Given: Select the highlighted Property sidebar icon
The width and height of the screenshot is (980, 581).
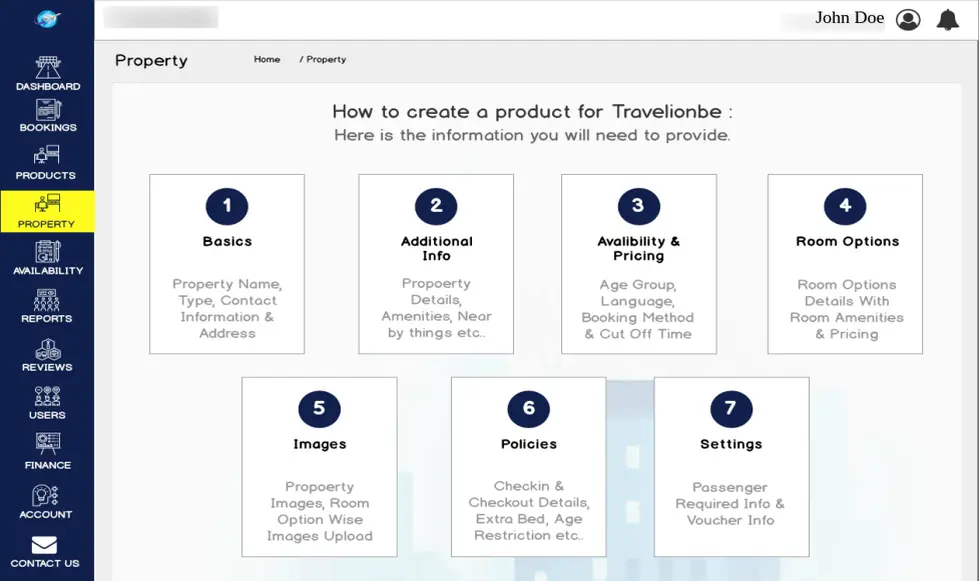Looking at the screenshot, I should (x=47, y=204).
